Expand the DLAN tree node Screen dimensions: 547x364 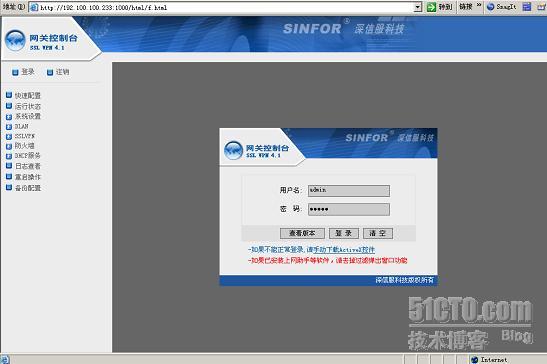click(x=9, y=126)
